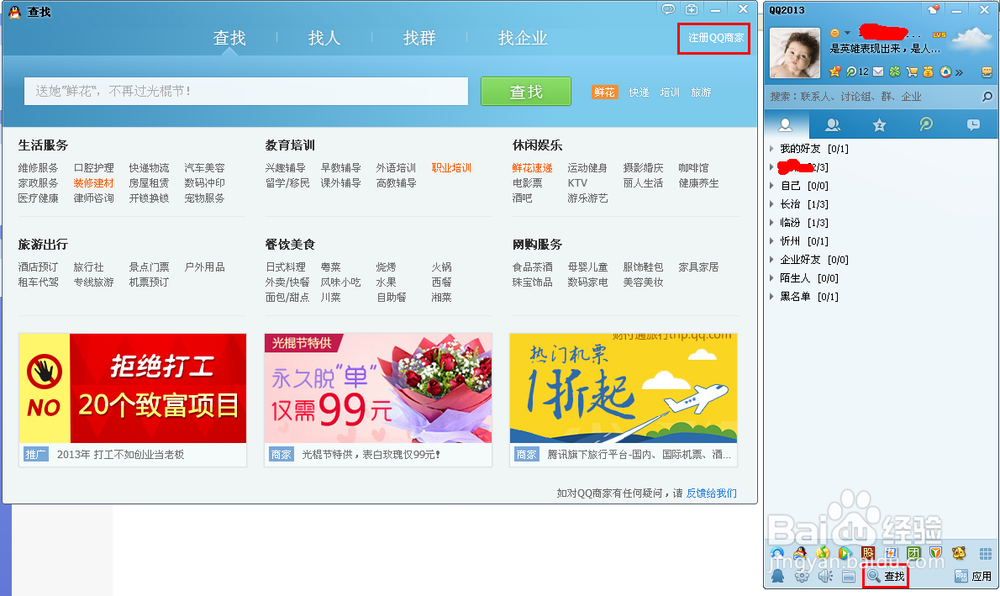Open the Qzone star tab in QQ panel
This screenshot has width=1000, height=596.
(x=879, y=125)
